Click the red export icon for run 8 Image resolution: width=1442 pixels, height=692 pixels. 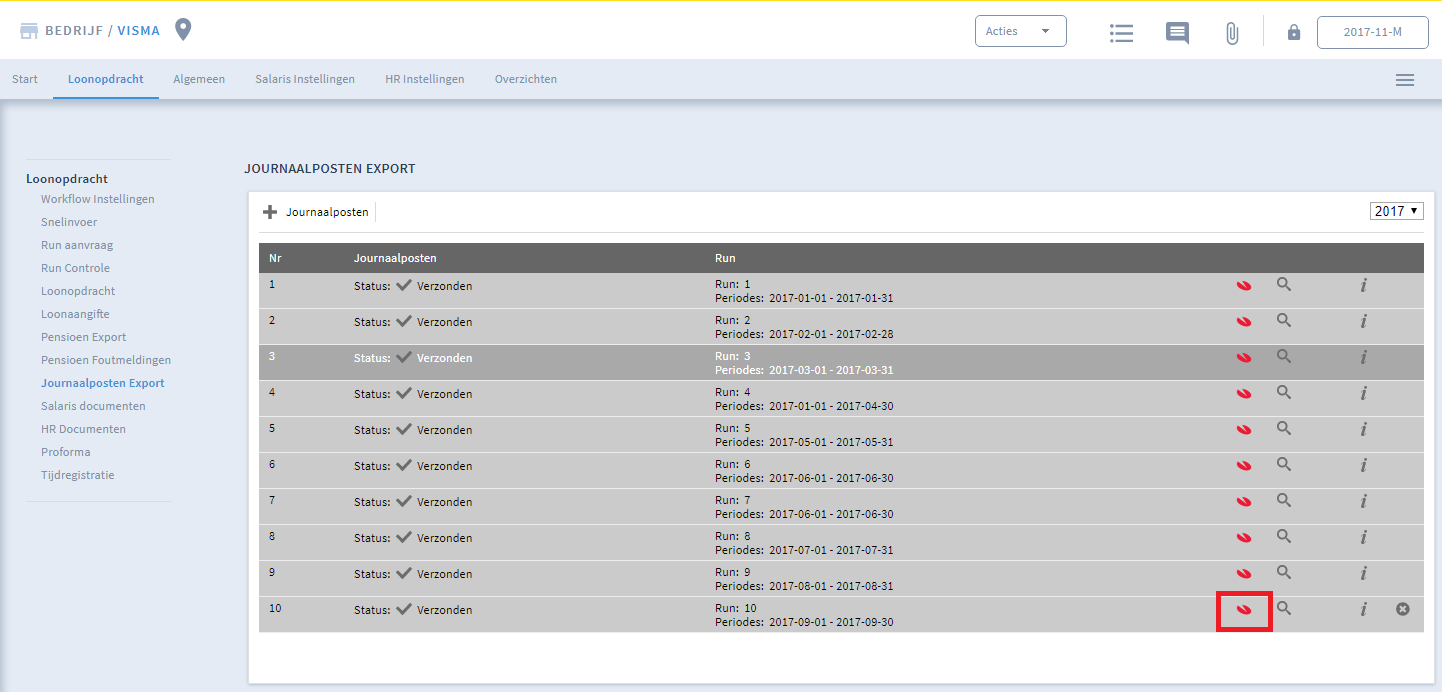[x=1244, y=538]
